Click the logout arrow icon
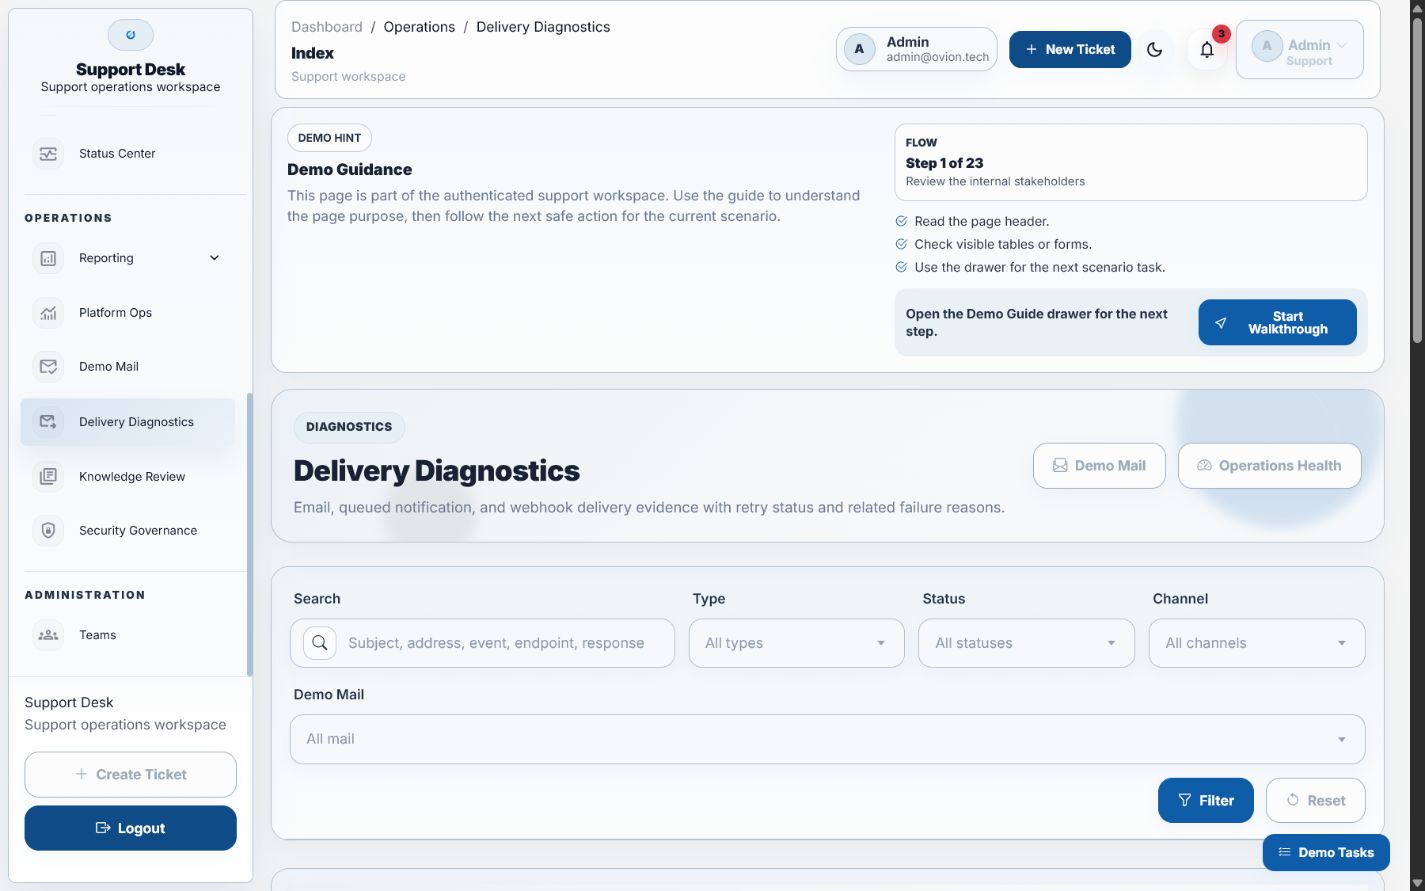 point(102,828)
